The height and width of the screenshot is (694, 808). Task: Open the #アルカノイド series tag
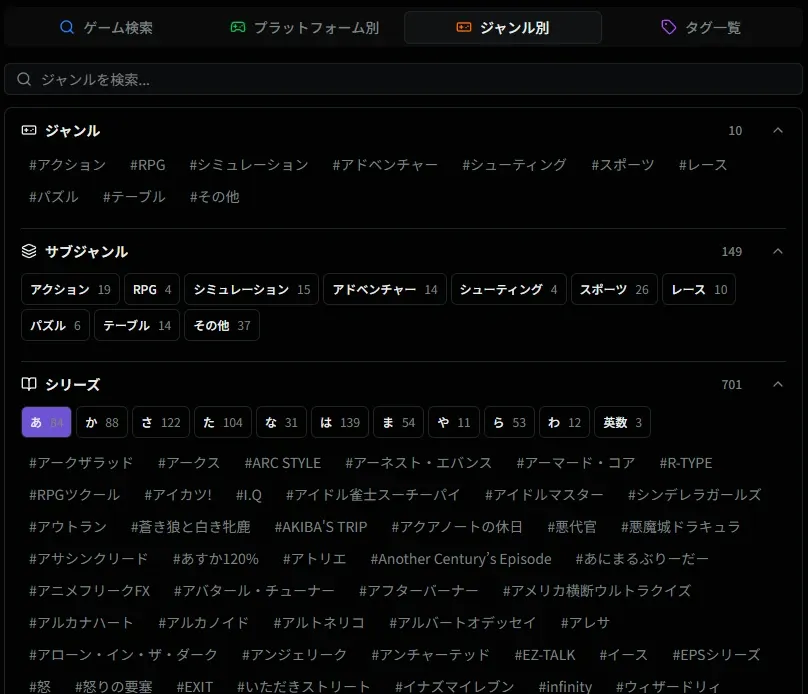(204, 622)
